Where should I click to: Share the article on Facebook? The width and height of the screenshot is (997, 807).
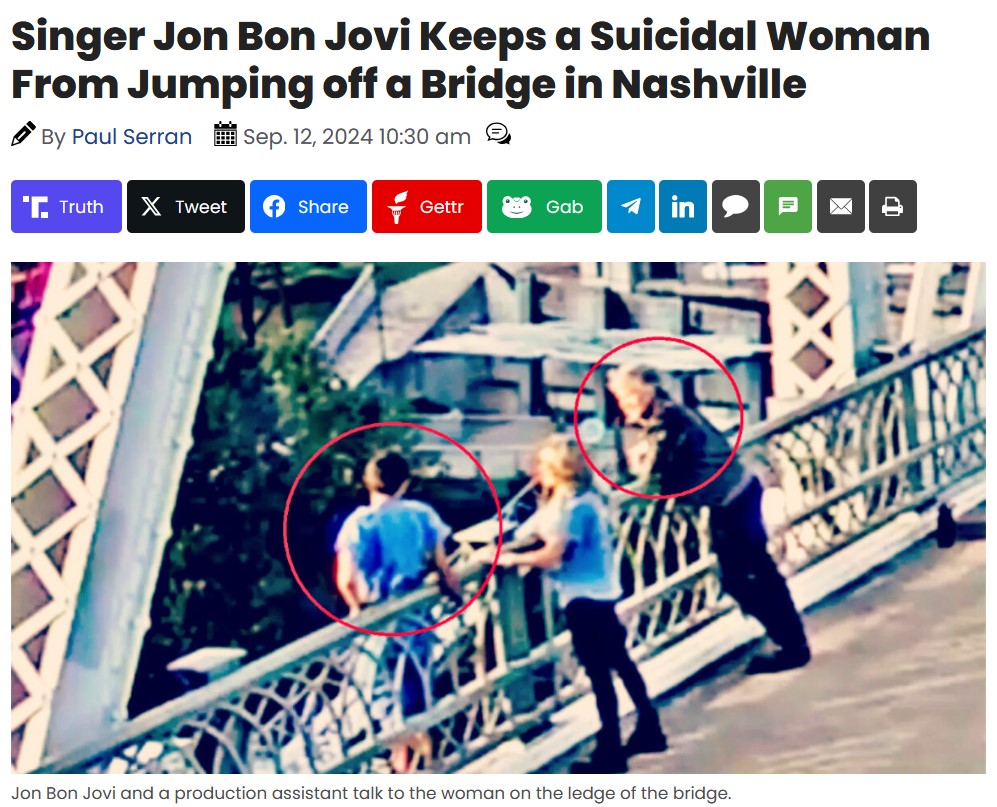[x=308, y=207]
